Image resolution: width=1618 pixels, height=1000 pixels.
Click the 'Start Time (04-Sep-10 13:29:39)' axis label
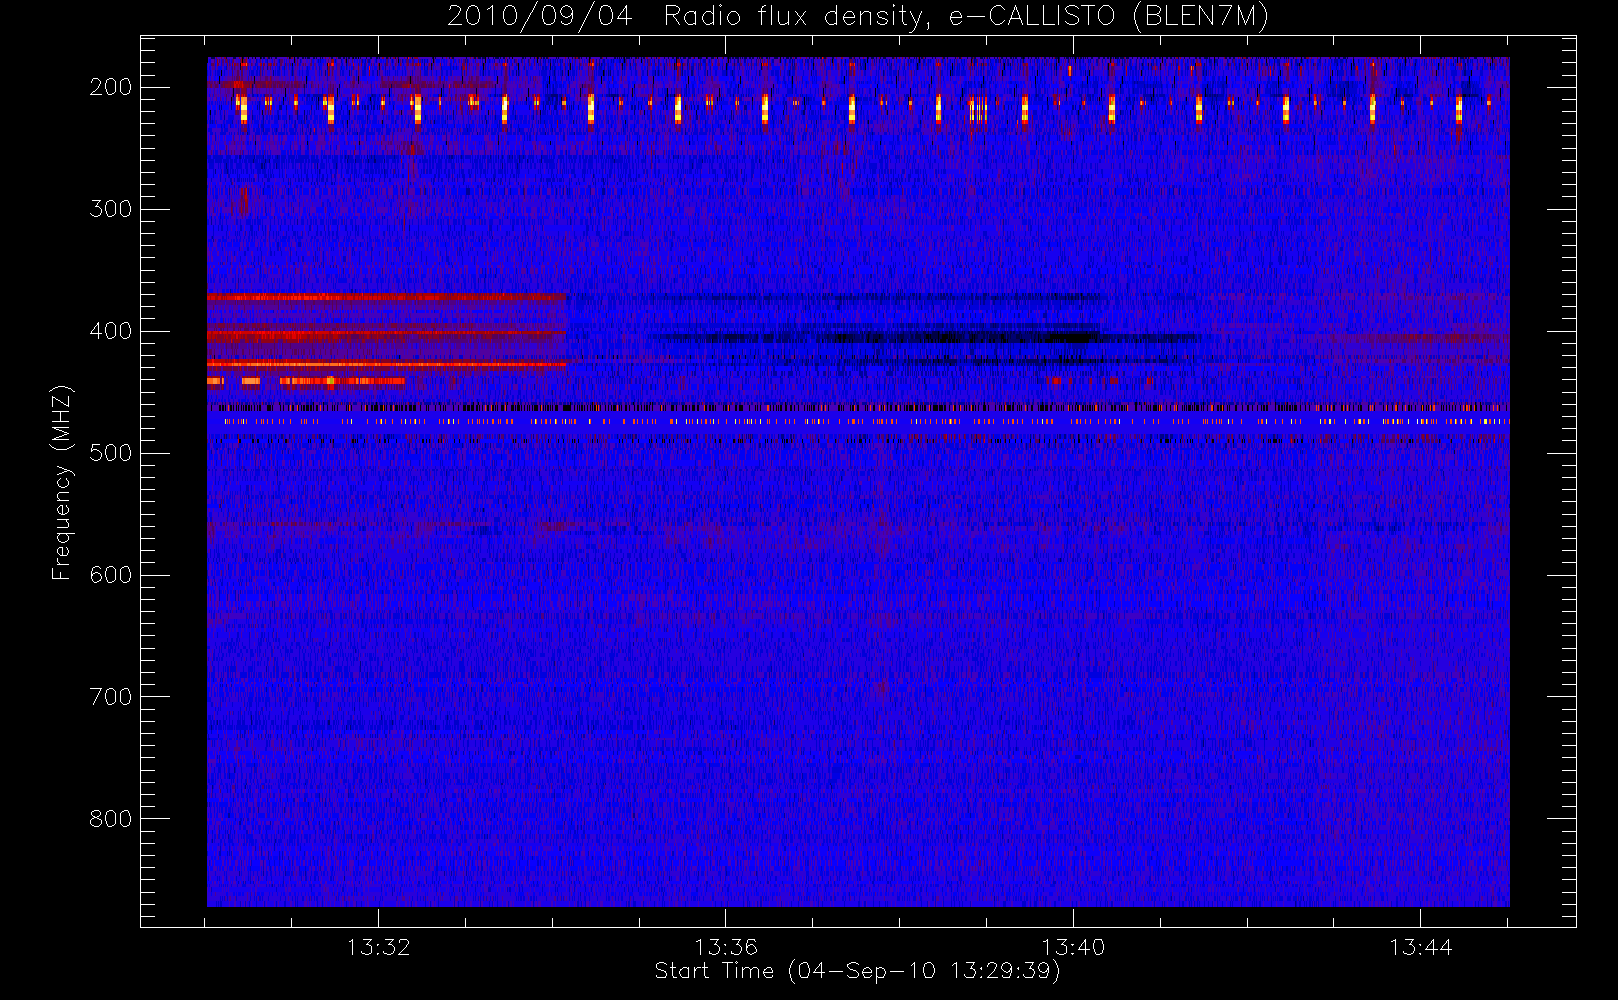click(x=857, y=971)
